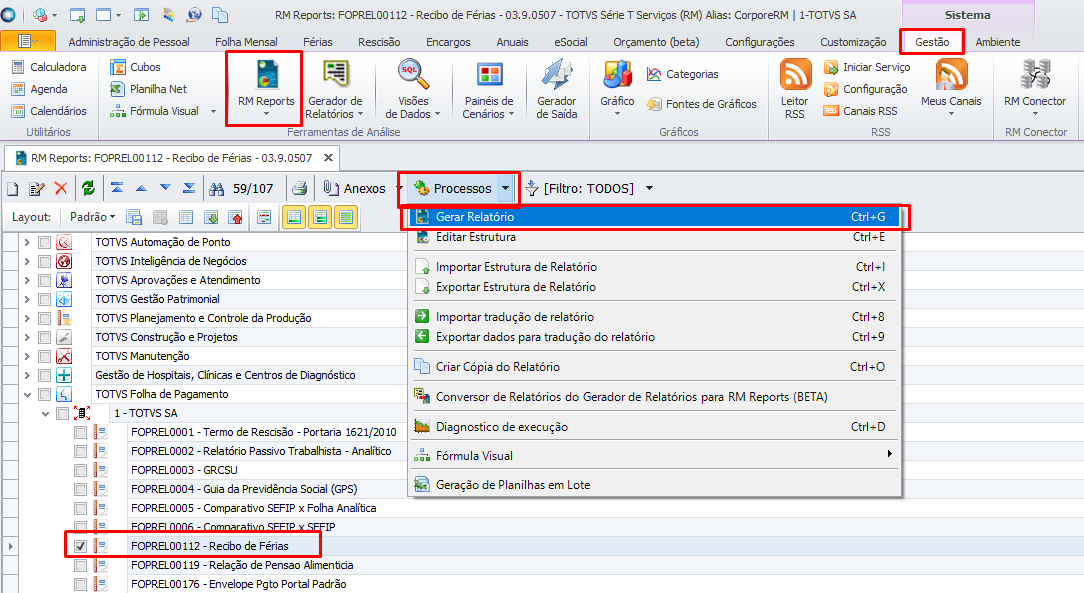
Task: Open RM Reports tool
Action: [x=263, y=88]
